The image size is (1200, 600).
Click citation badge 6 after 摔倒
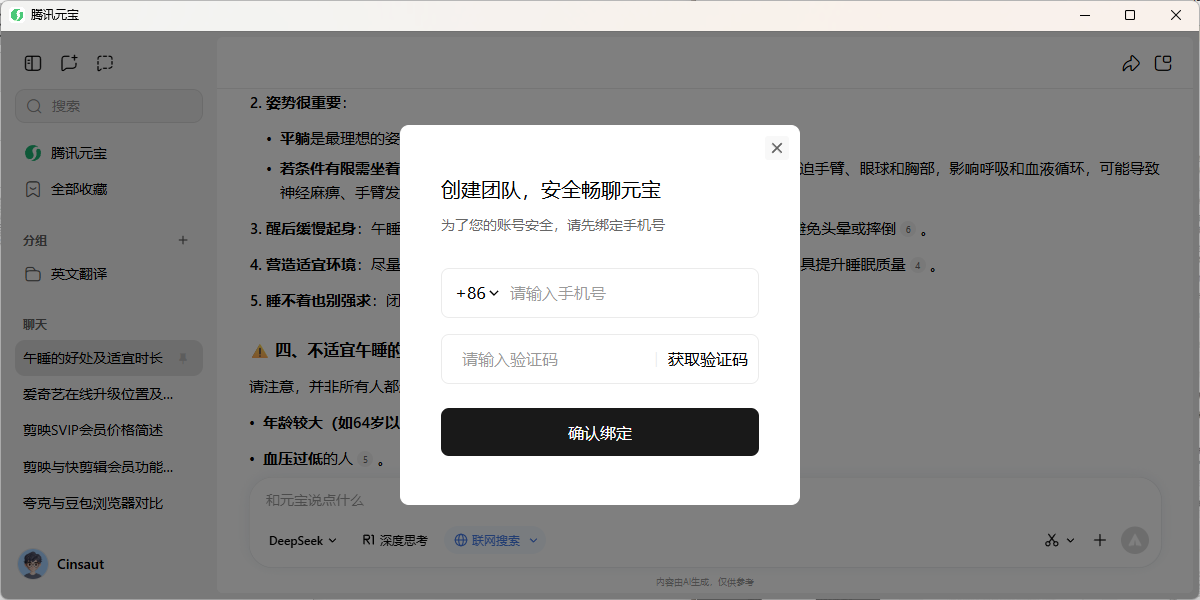point(908,229)
